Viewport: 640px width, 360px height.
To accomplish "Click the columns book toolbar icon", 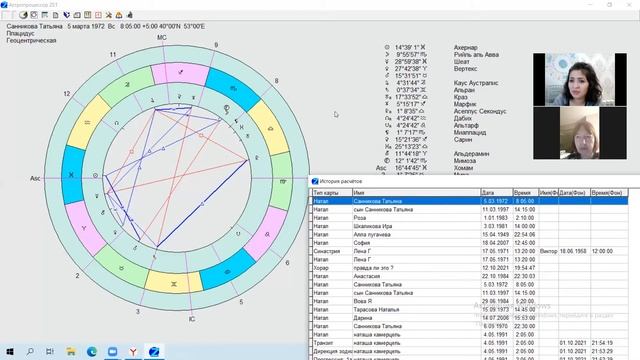I will 87,15.
